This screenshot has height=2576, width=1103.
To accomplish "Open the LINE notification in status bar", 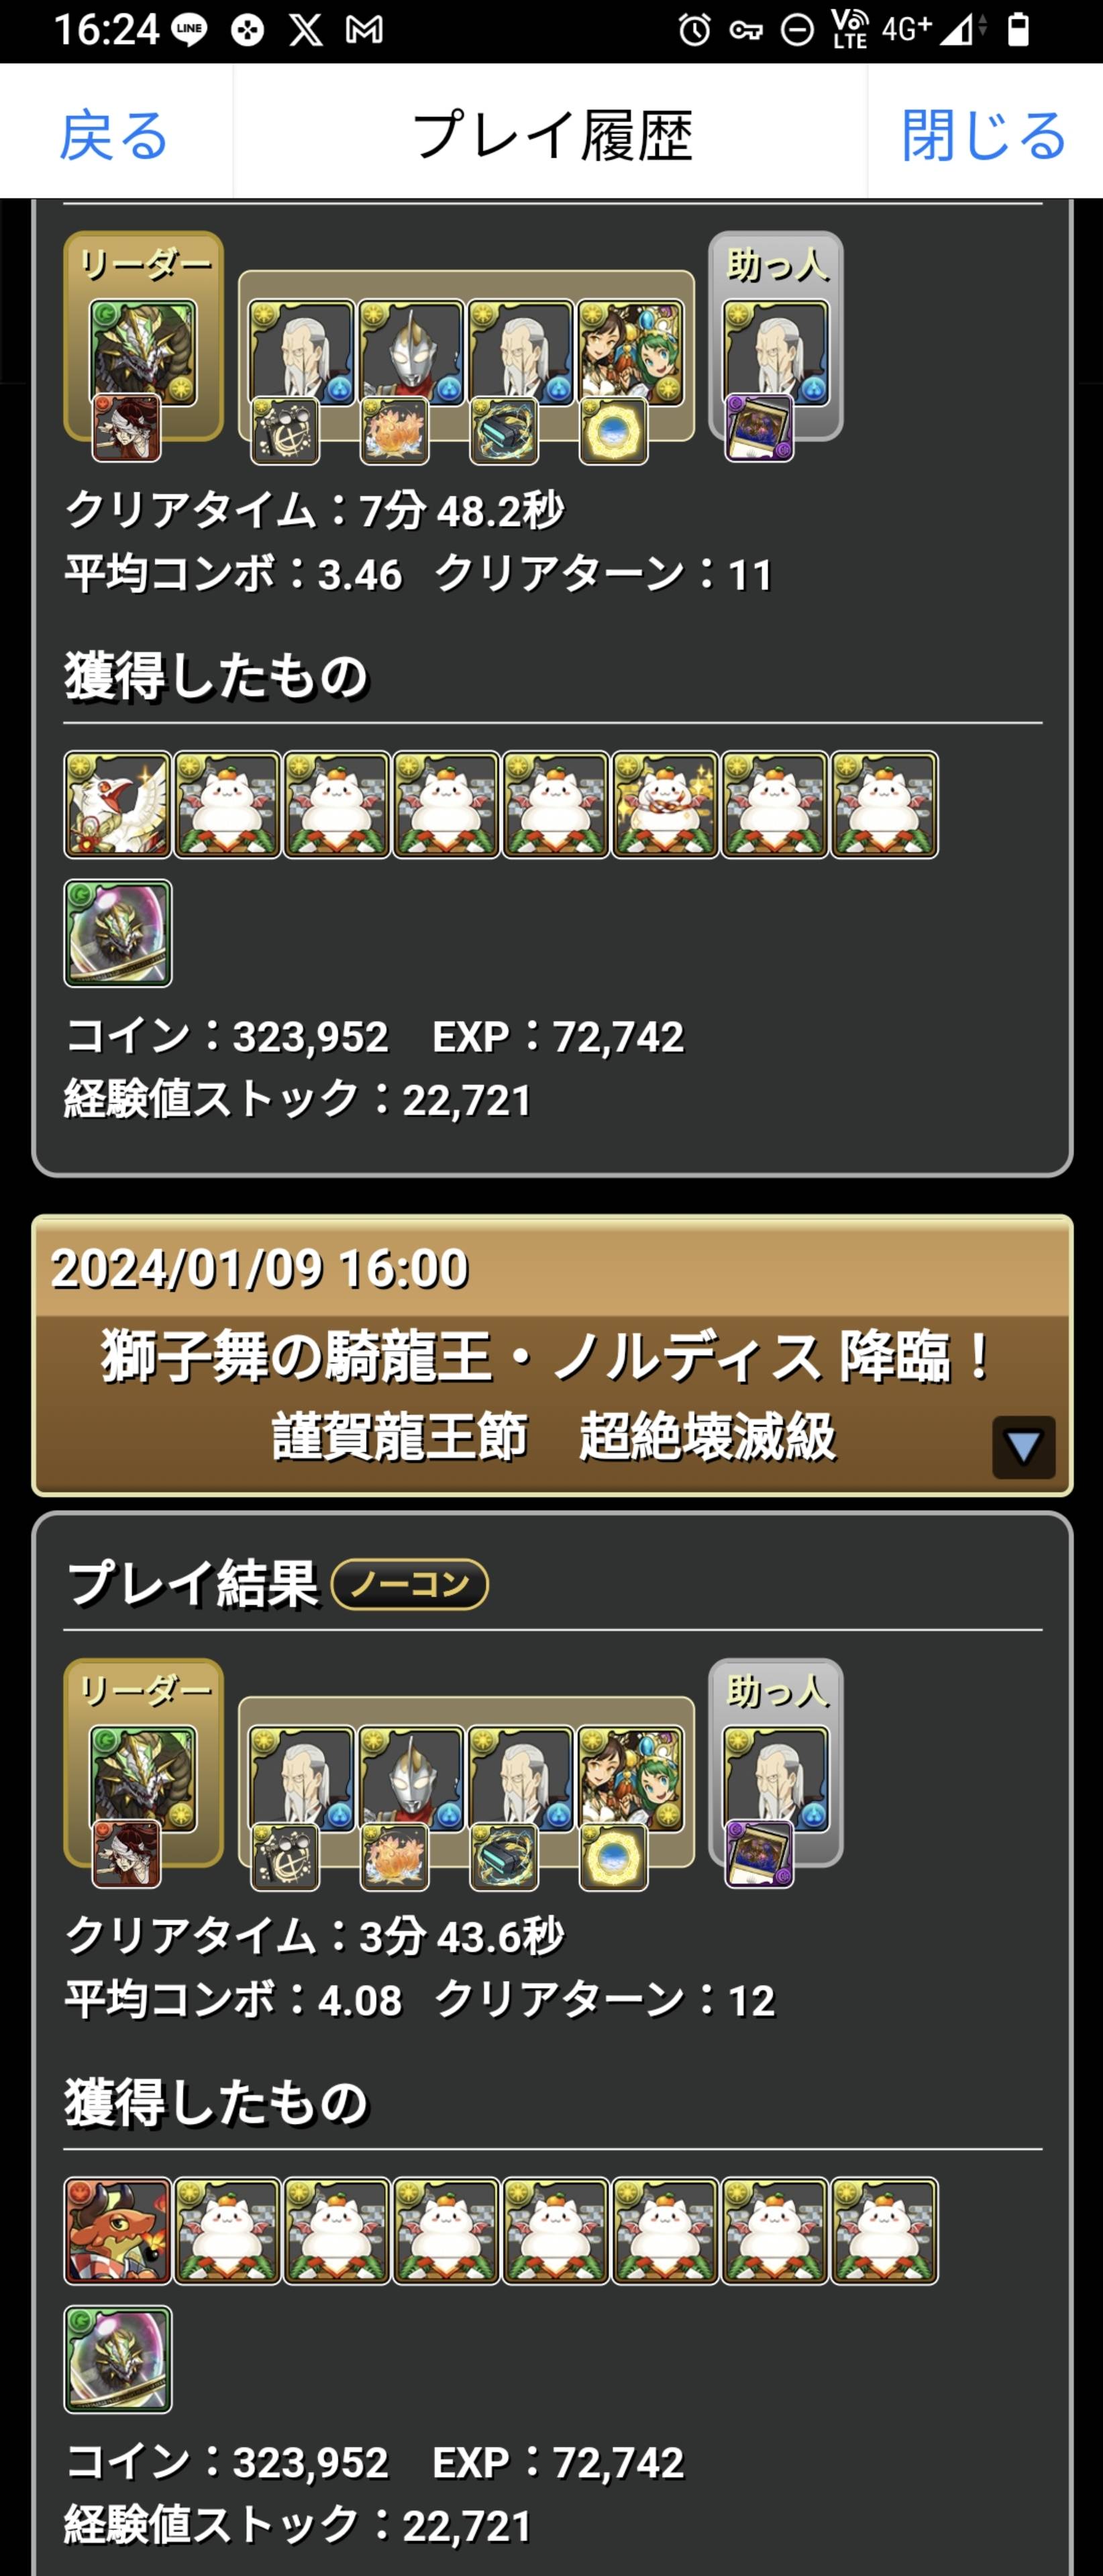I will click(x=190, y=30).
